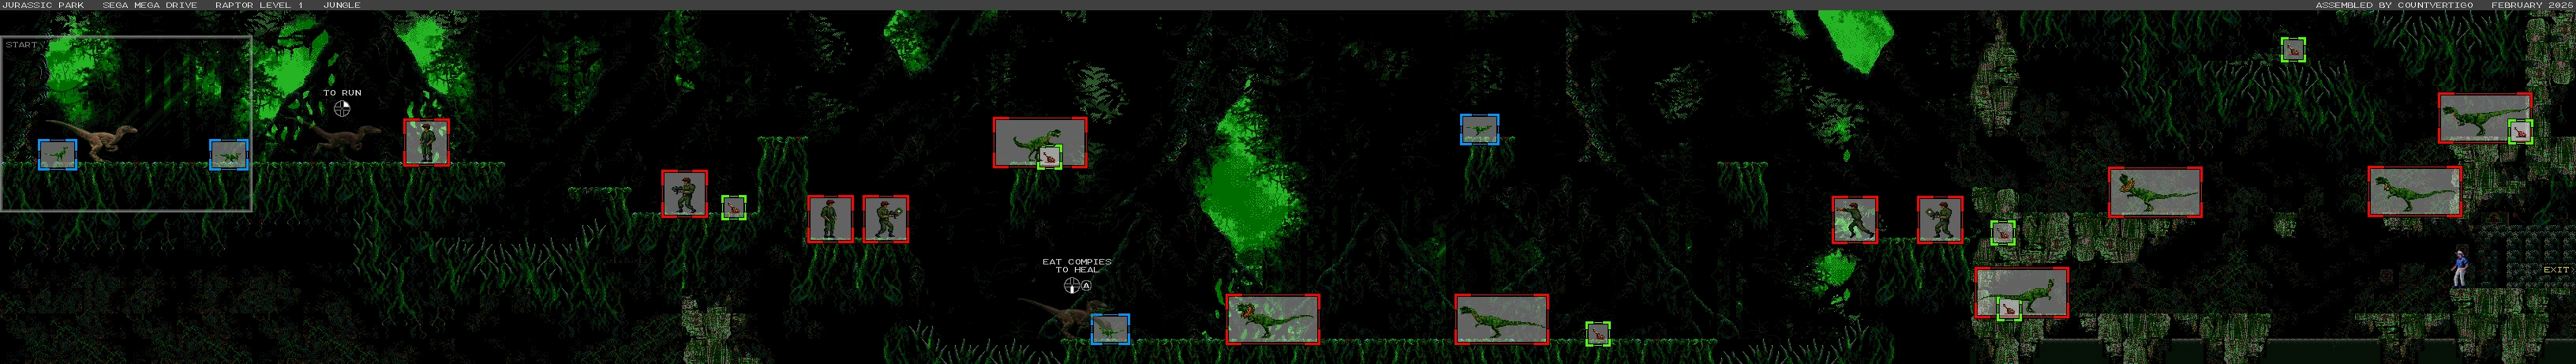Click the player raptor inside the START frame

92,143
